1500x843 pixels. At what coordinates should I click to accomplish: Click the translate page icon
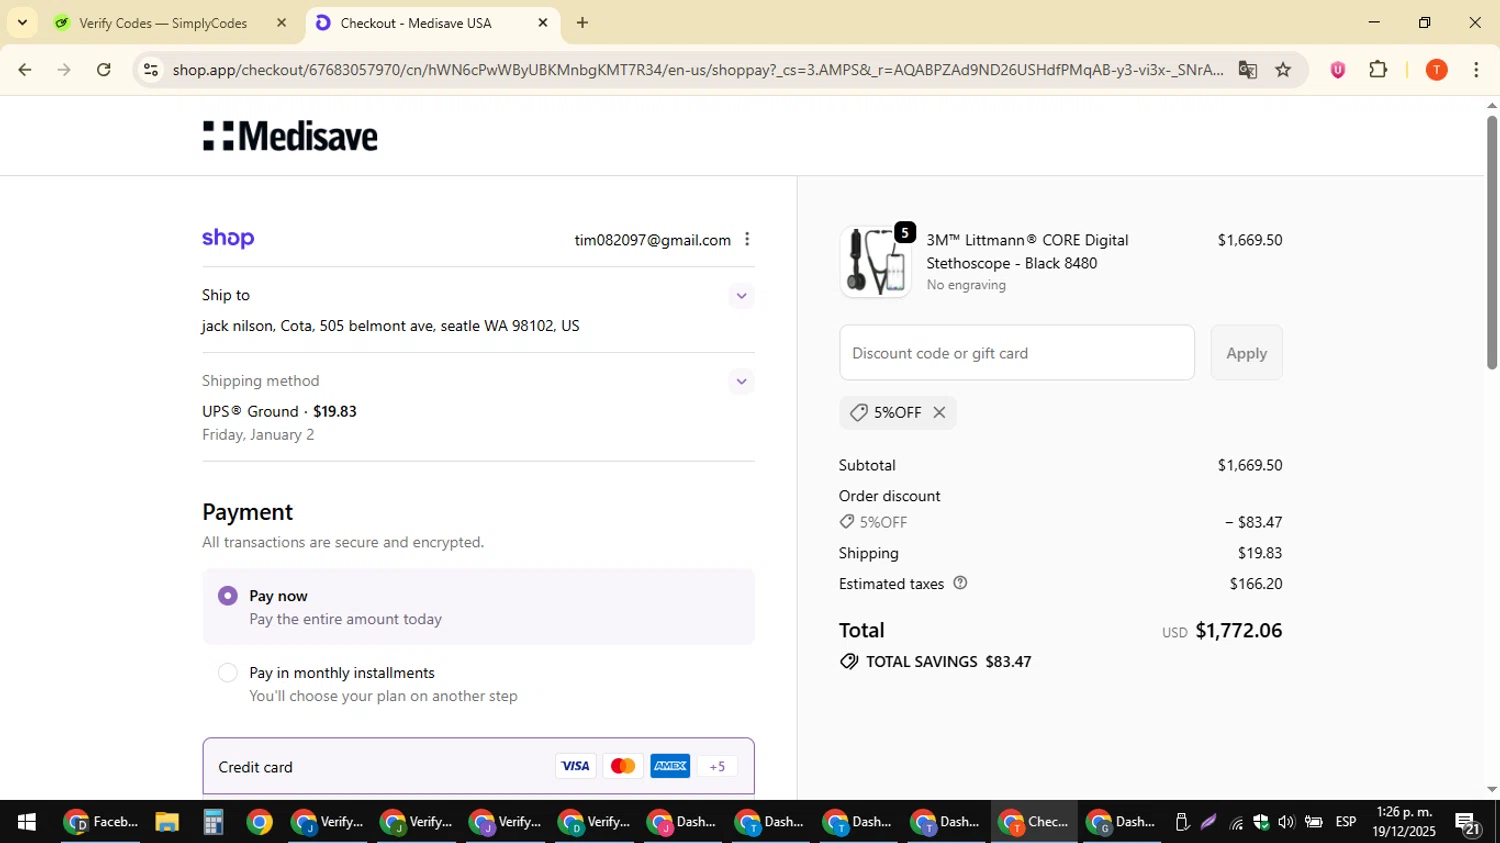(x=1247, y=70)
